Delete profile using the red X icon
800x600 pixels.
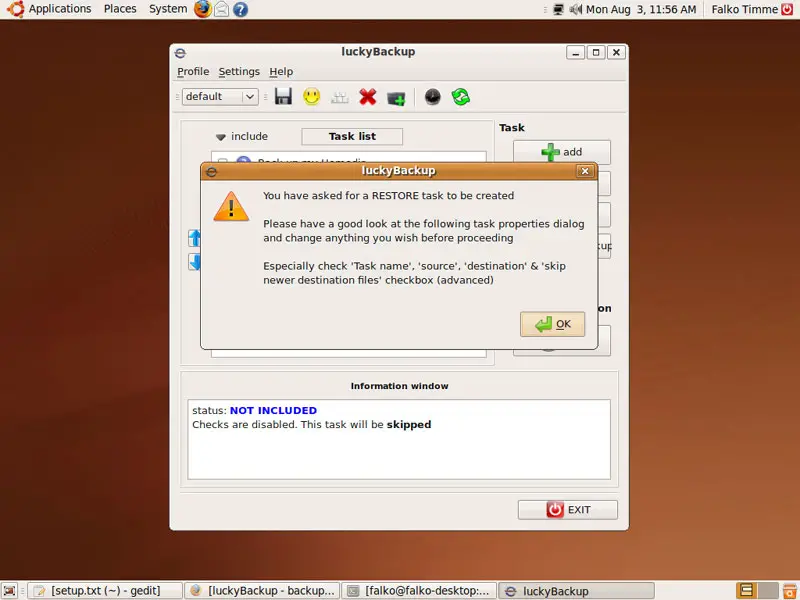coord(367,96)
